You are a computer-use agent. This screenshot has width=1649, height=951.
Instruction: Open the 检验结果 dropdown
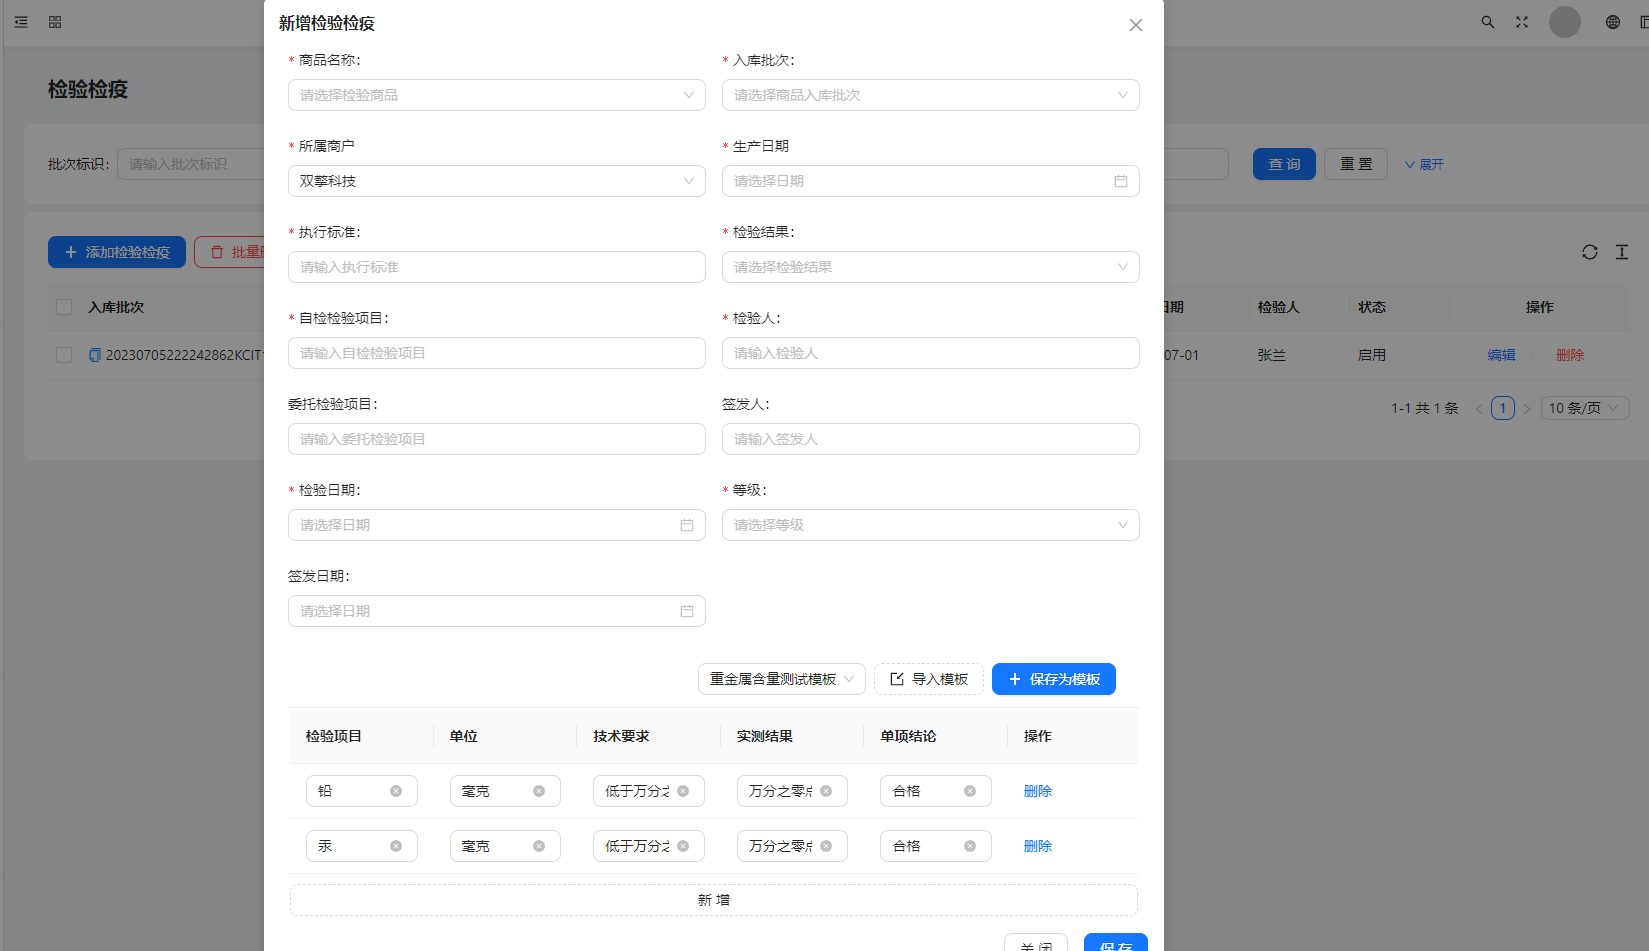click(931, 267)
